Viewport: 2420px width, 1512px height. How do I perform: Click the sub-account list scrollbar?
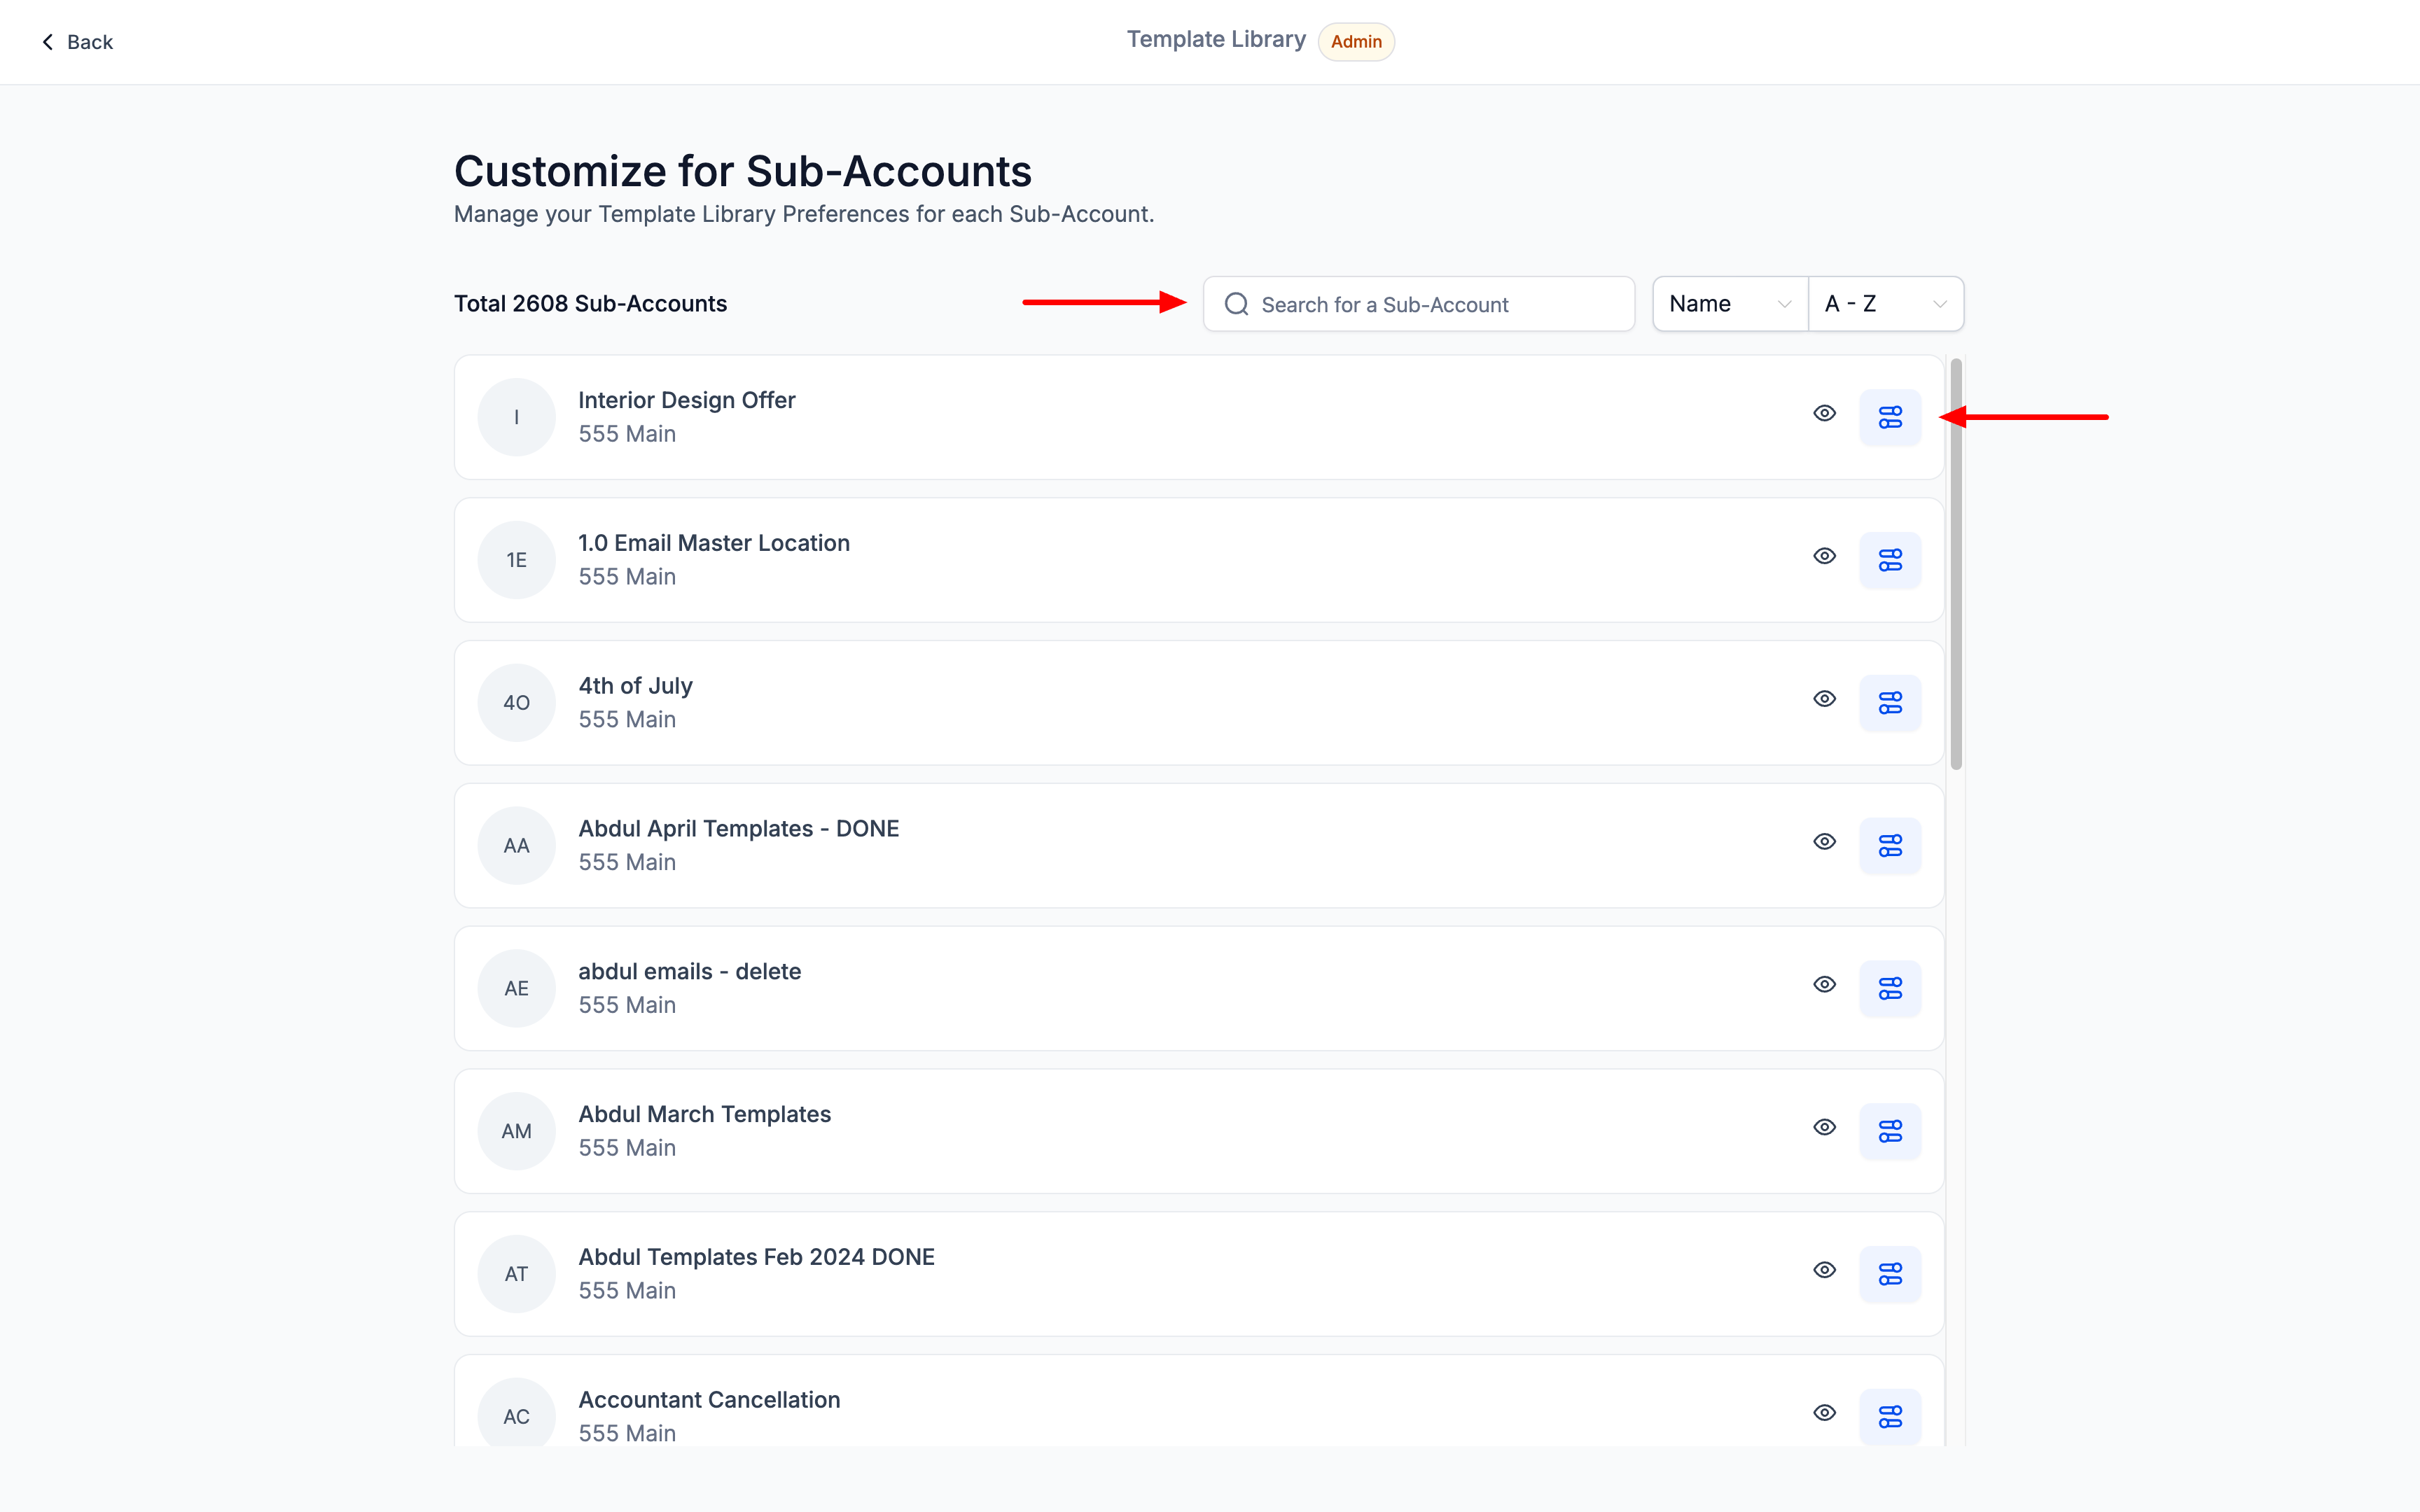1955,565
